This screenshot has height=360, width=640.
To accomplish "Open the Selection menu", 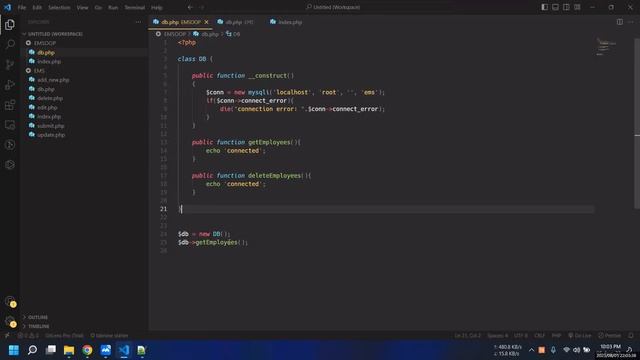I will click(59, 7).
